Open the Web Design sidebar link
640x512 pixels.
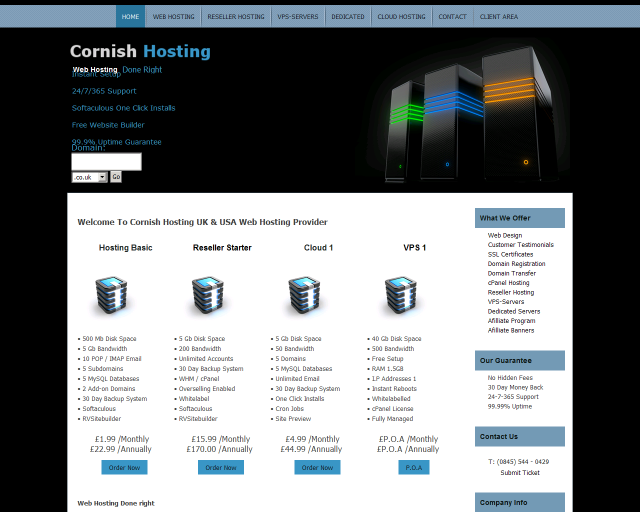[504, 235]
